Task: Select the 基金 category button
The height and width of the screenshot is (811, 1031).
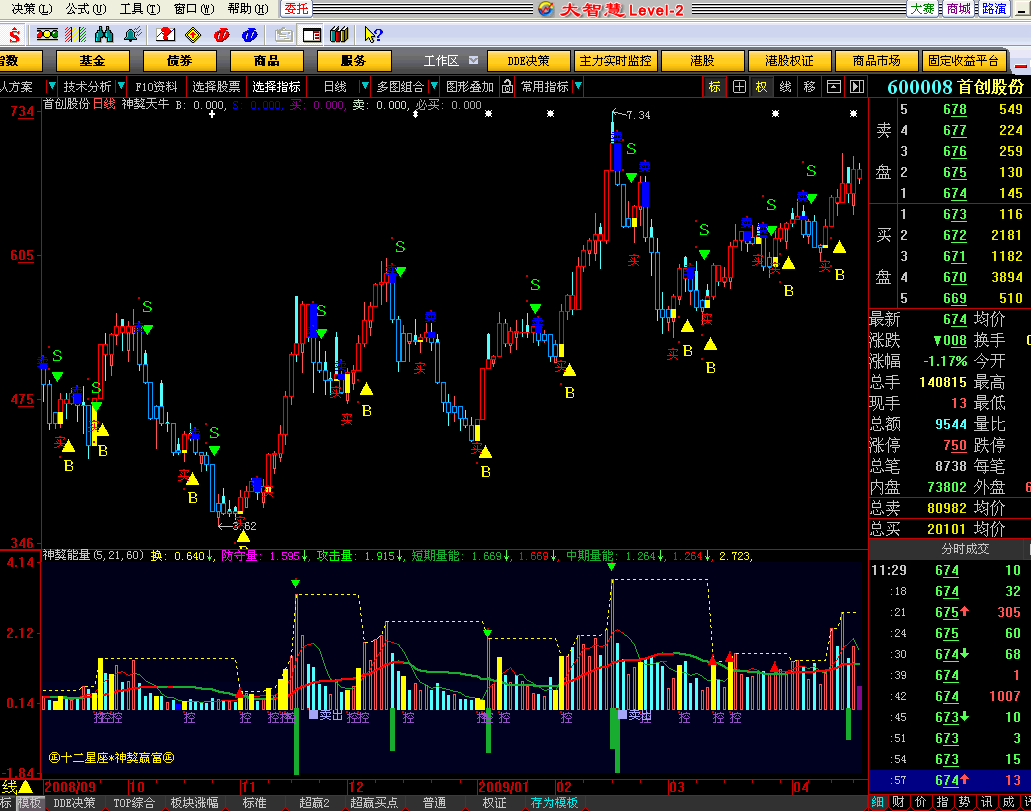Action: coord(92,61)
